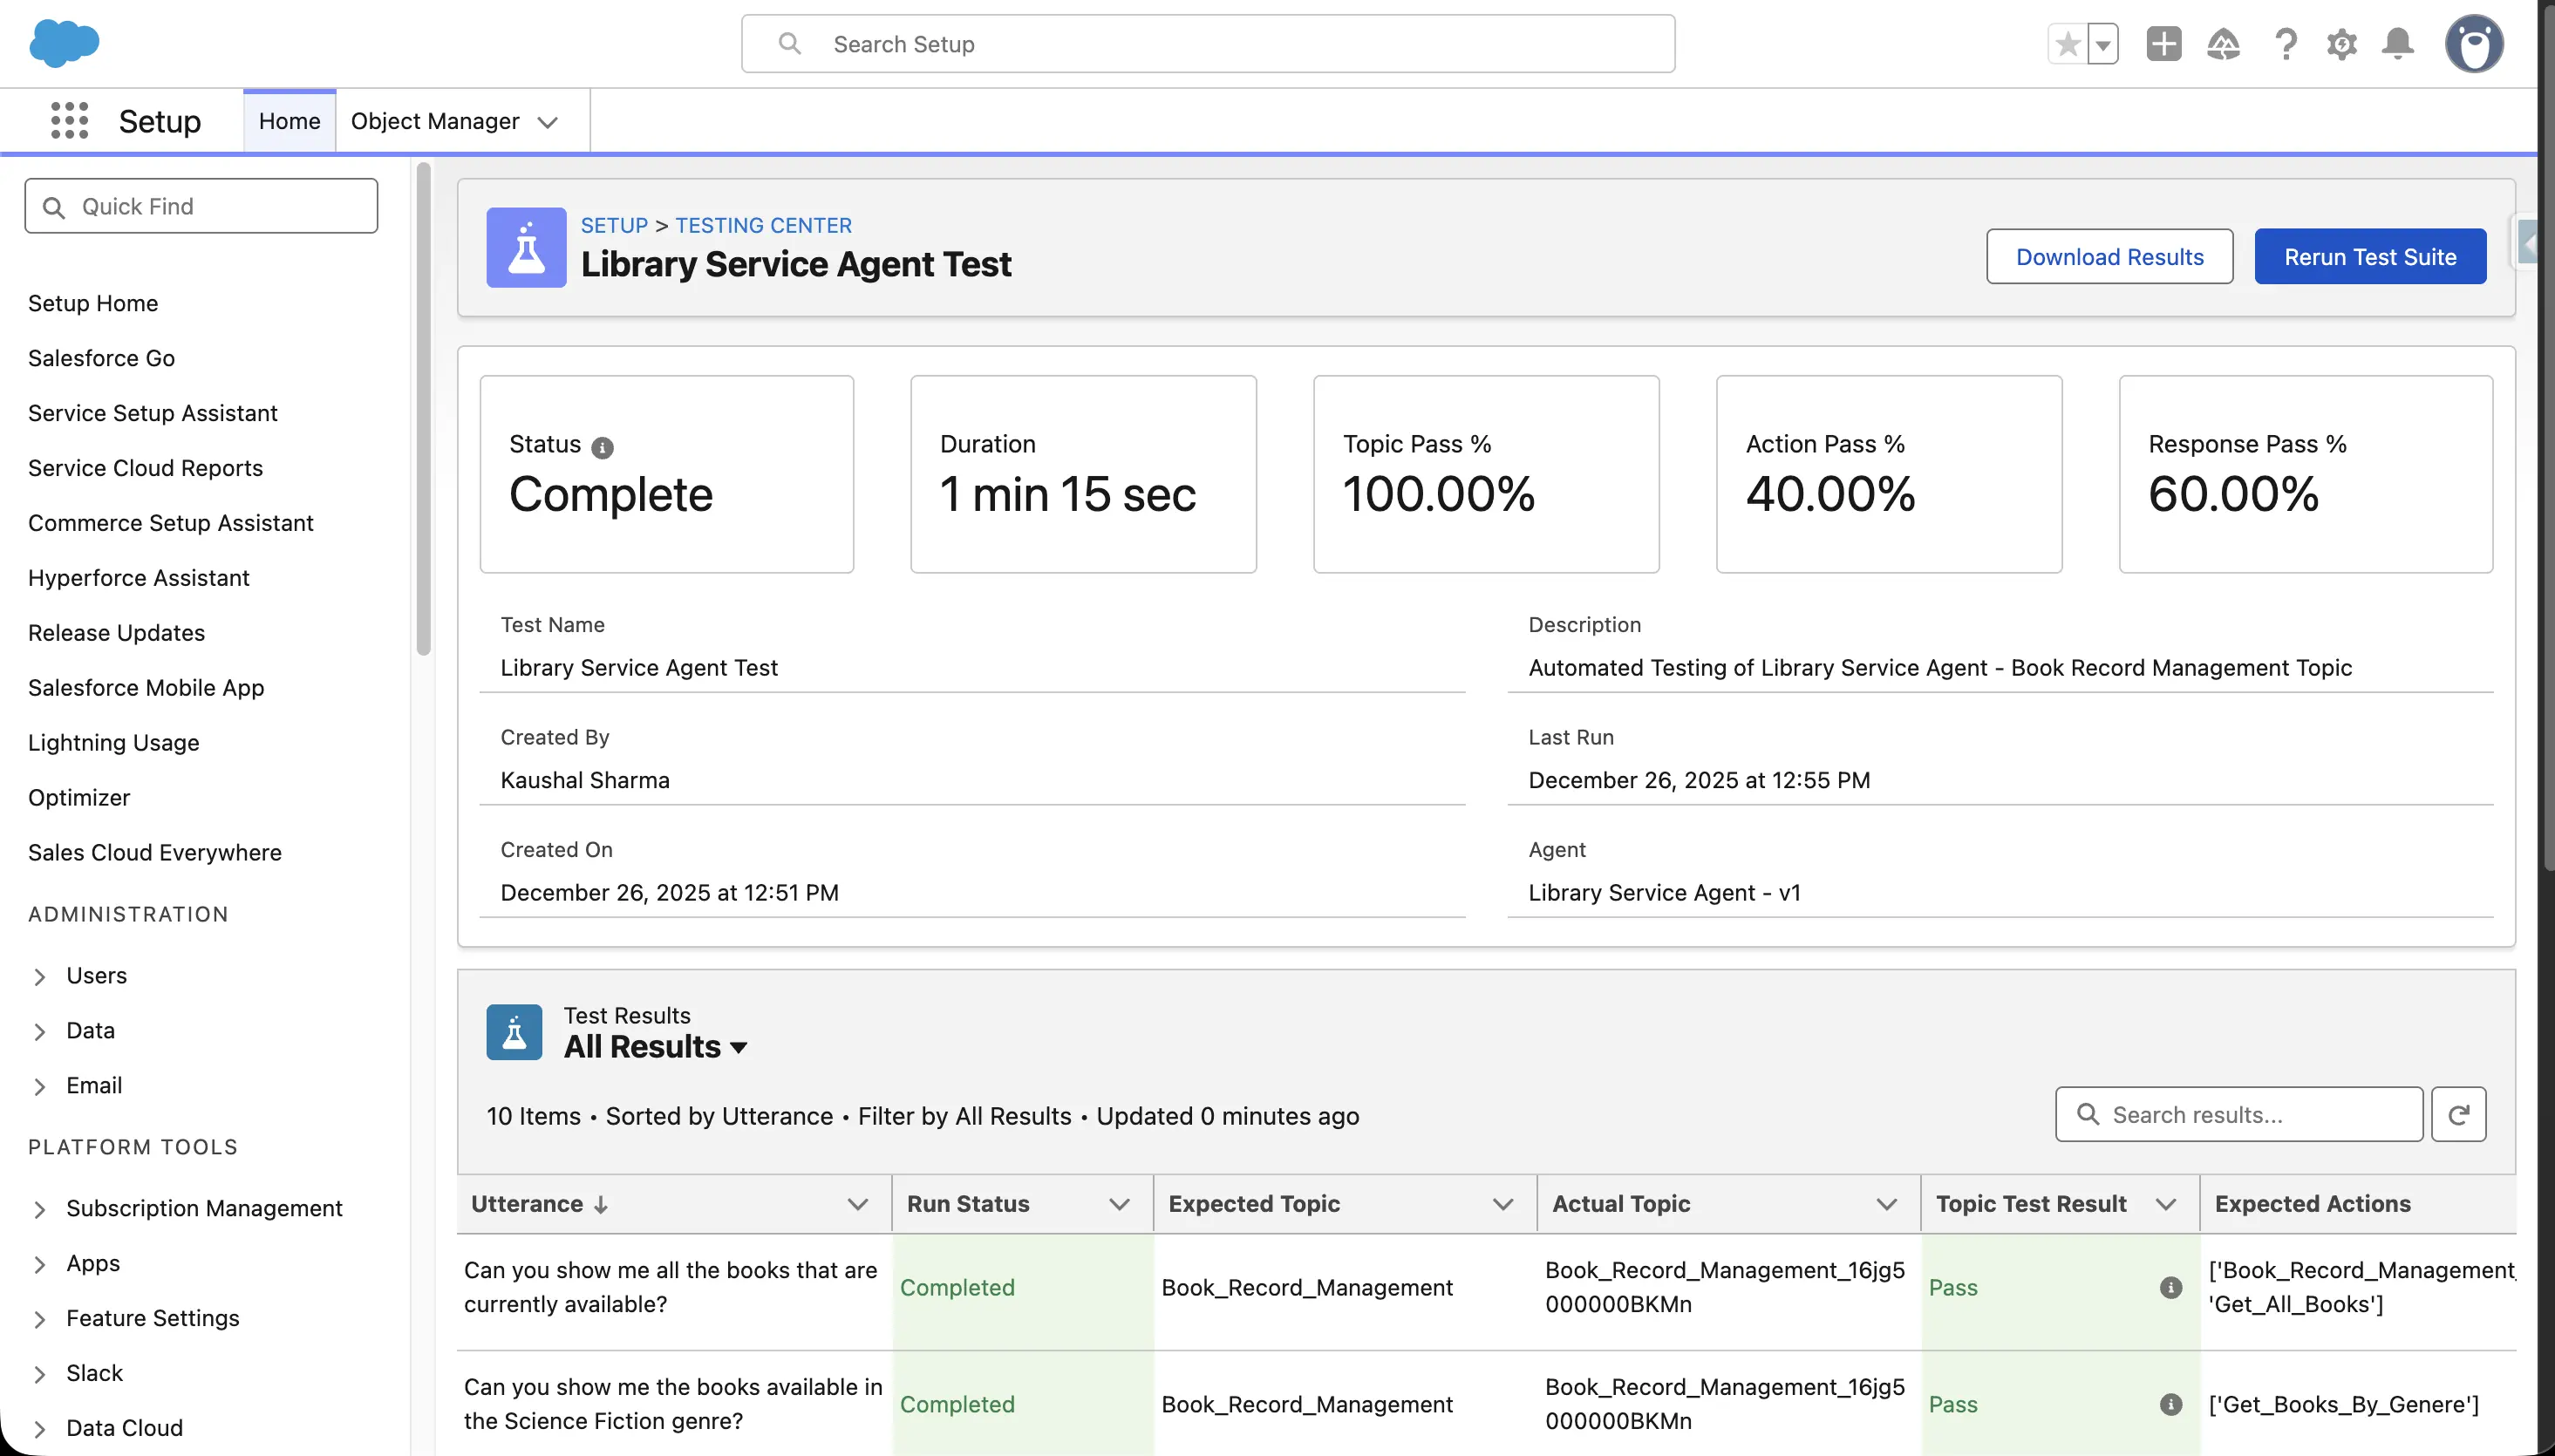This screenshot has width=2555, height=1456.
Task: Click Download Results button
Action: [x=2109, y=257]
